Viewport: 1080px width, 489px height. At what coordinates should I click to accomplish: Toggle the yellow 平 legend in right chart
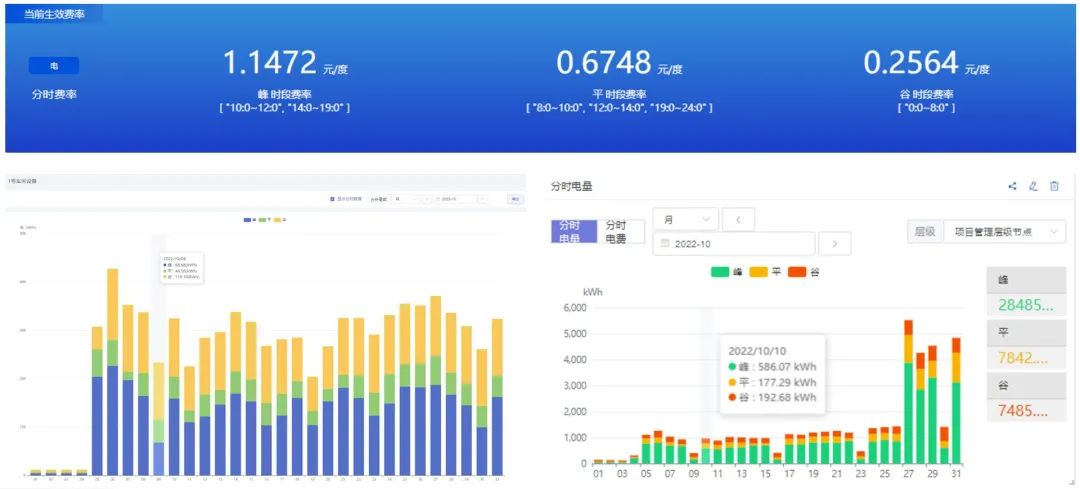tap(766, 272)
